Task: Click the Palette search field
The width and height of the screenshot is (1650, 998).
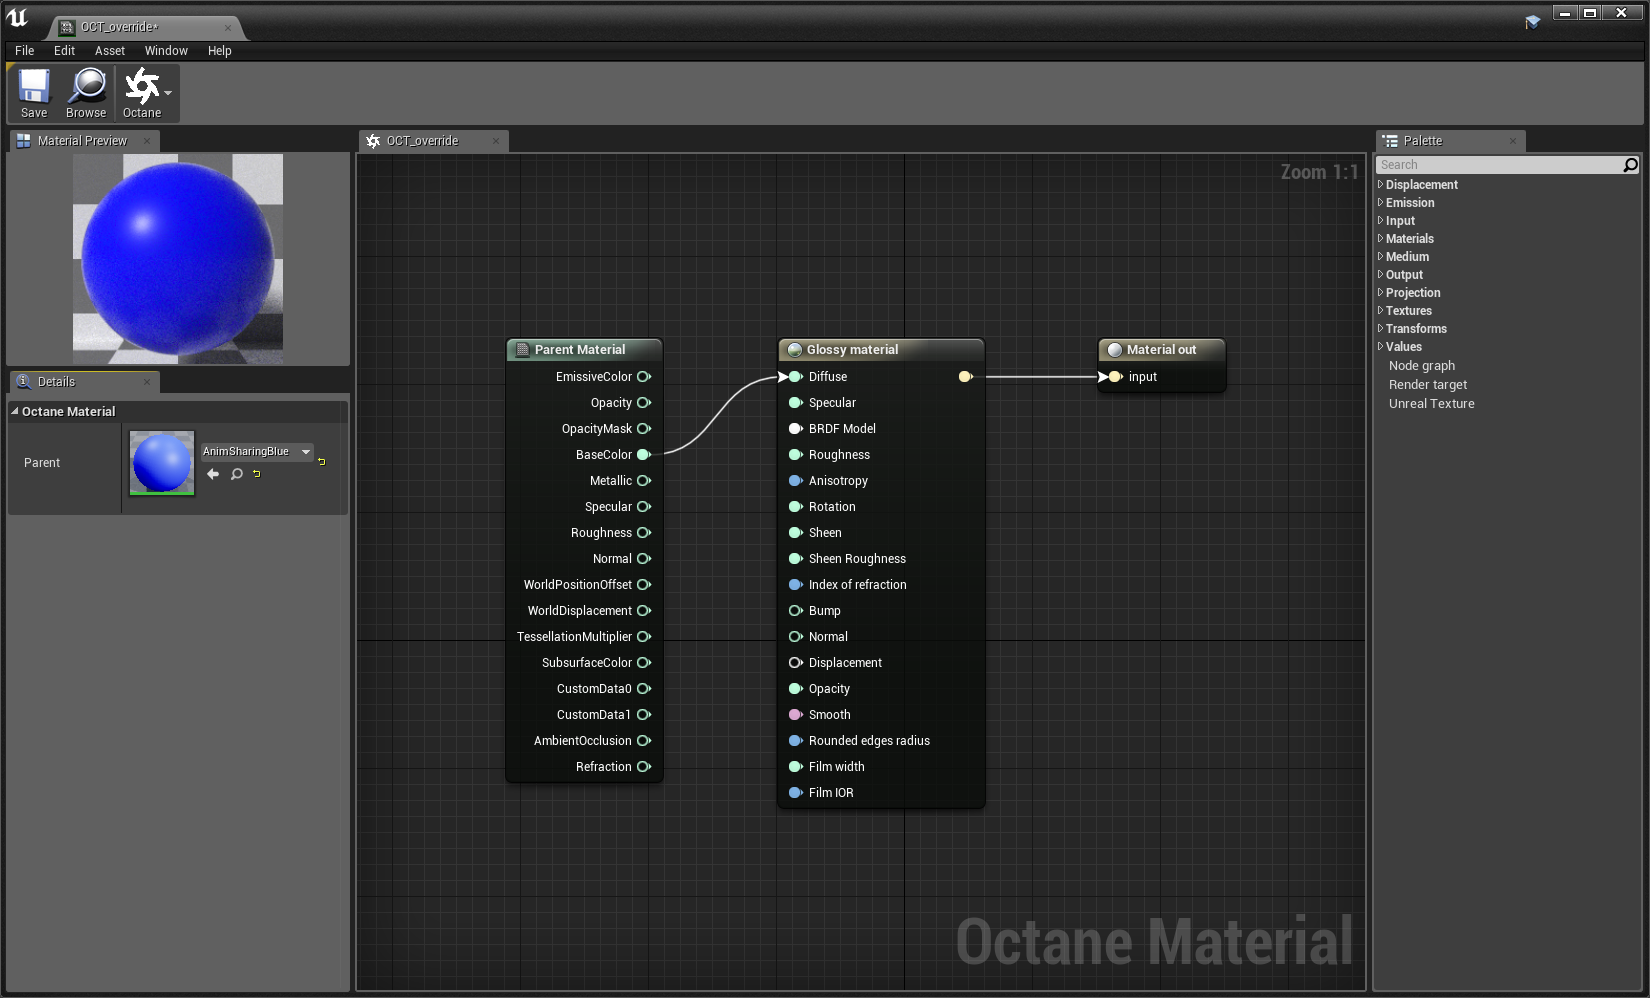Action: click(x=1499, y=165)
